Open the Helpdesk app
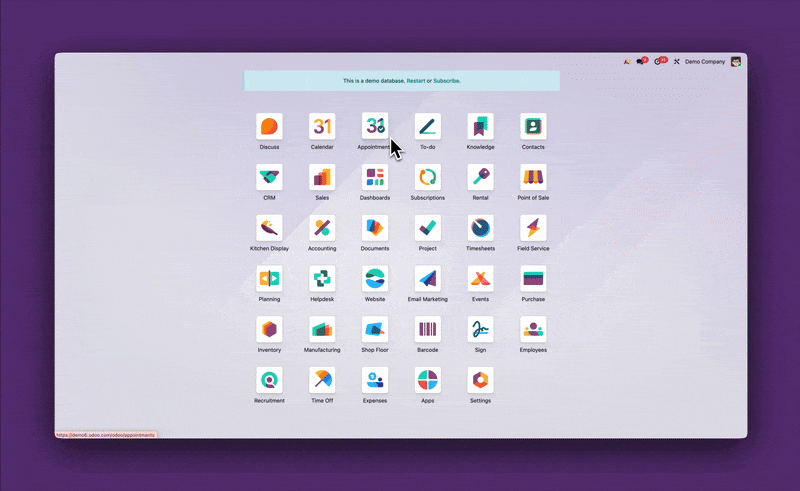The width and height of the screenshot is (800, 491). click(322, 279)
